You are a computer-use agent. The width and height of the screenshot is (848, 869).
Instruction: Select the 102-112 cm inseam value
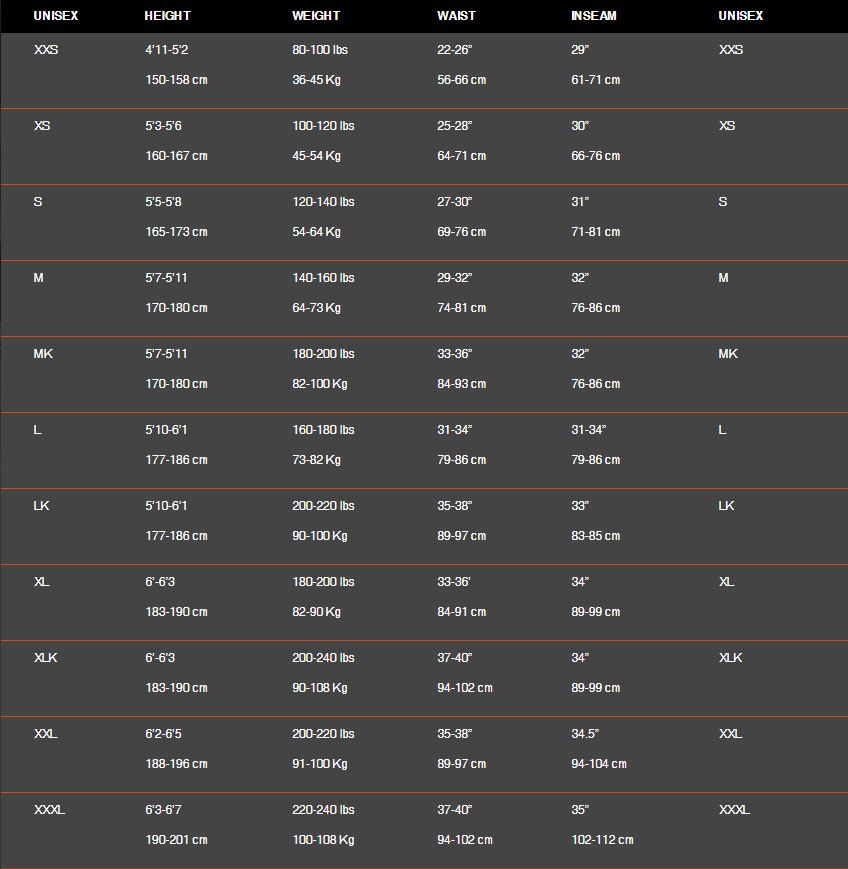(602, 840)
